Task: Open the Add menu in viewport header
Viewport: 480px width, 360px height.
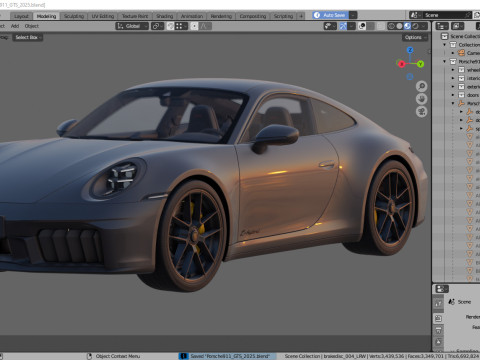Action: click(x=15, y=26)
